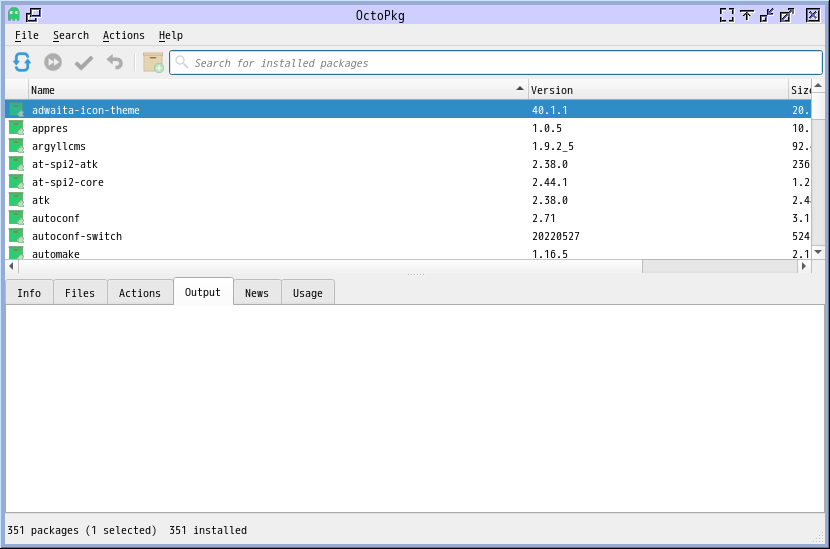Click the fullscreen brackets titlebar icon
This screenshot has width=830, height=549.
point(727,15)
